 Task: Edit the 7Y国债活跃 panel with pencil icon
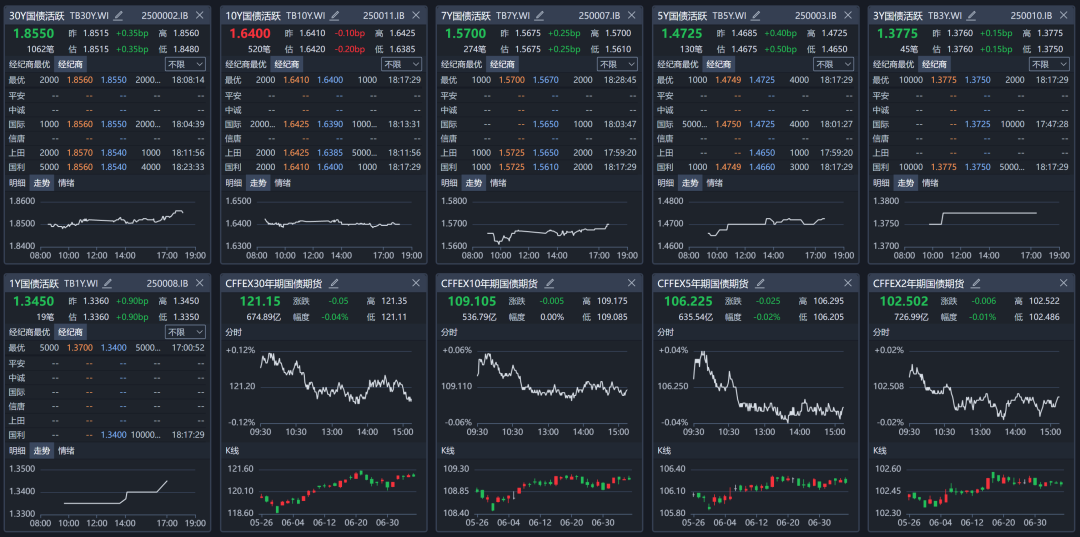pyautogui.click(x=539, y=15)
